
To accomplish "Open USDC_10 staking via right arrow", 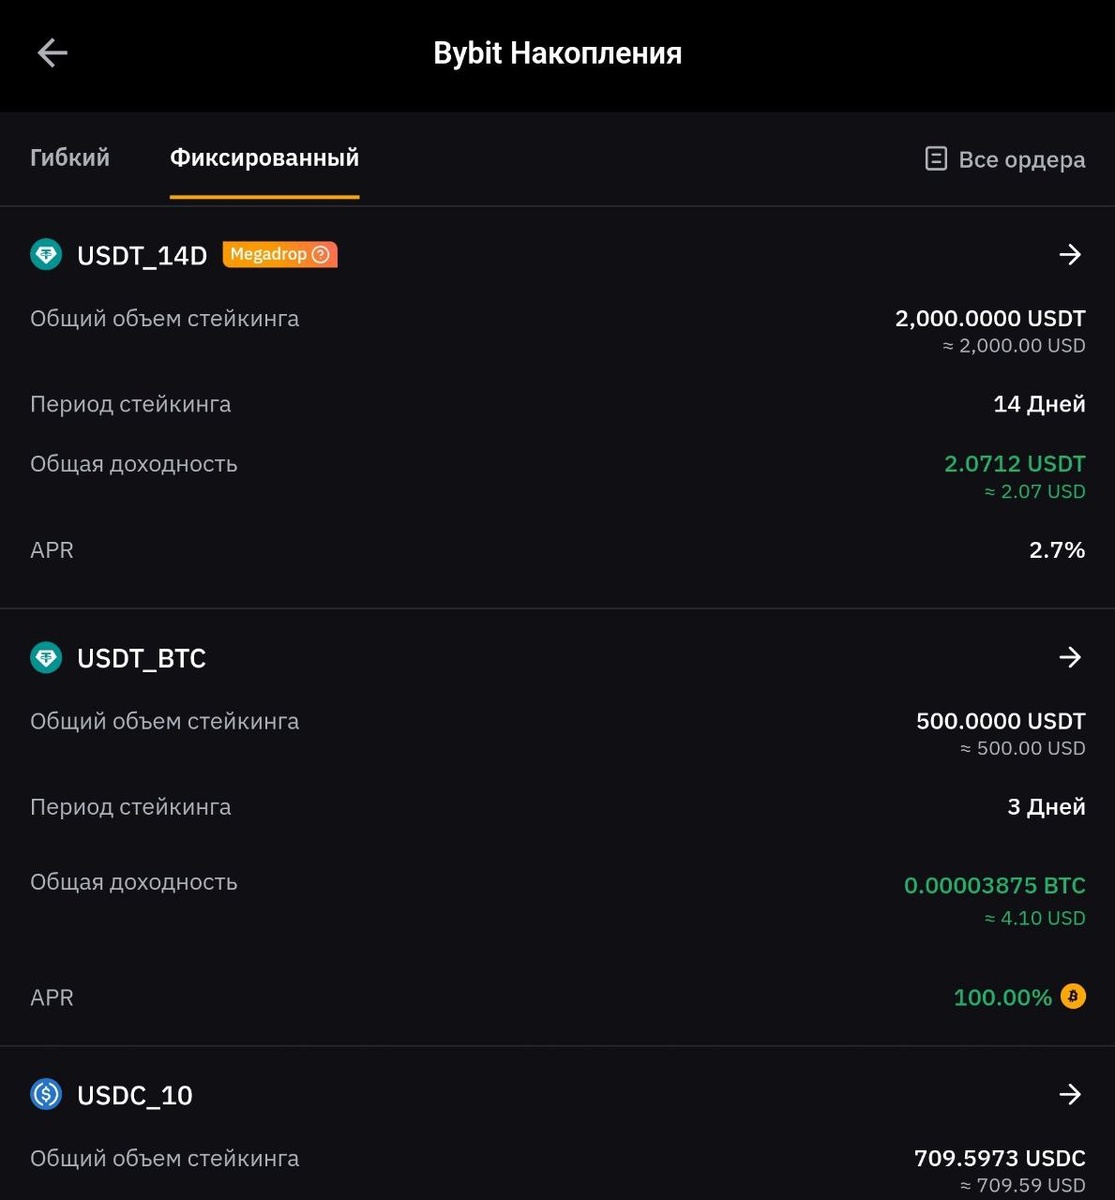I will click(1070, 1095).
